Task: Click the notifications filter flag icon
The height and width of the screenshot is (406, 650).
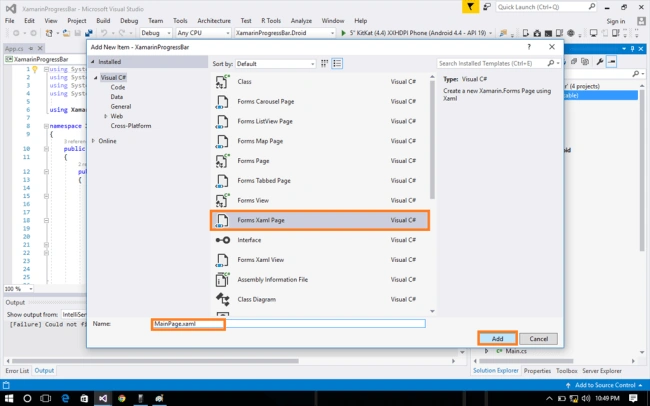Action: pos(471,7)
